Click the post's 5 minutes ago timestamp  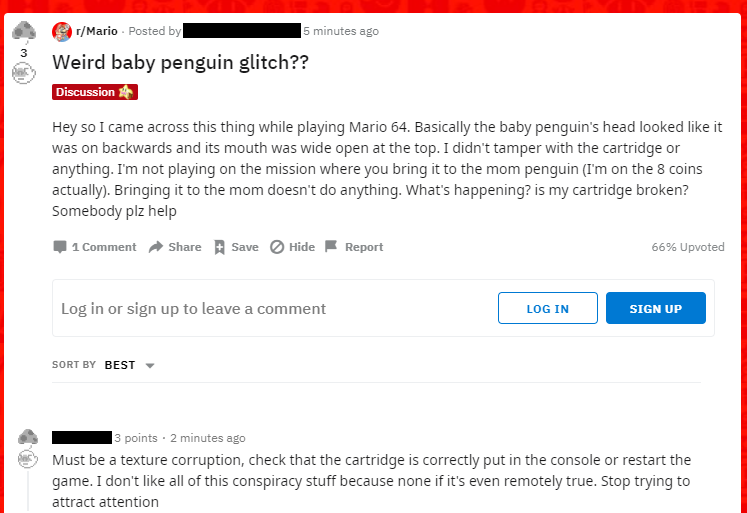click(341, 31)
